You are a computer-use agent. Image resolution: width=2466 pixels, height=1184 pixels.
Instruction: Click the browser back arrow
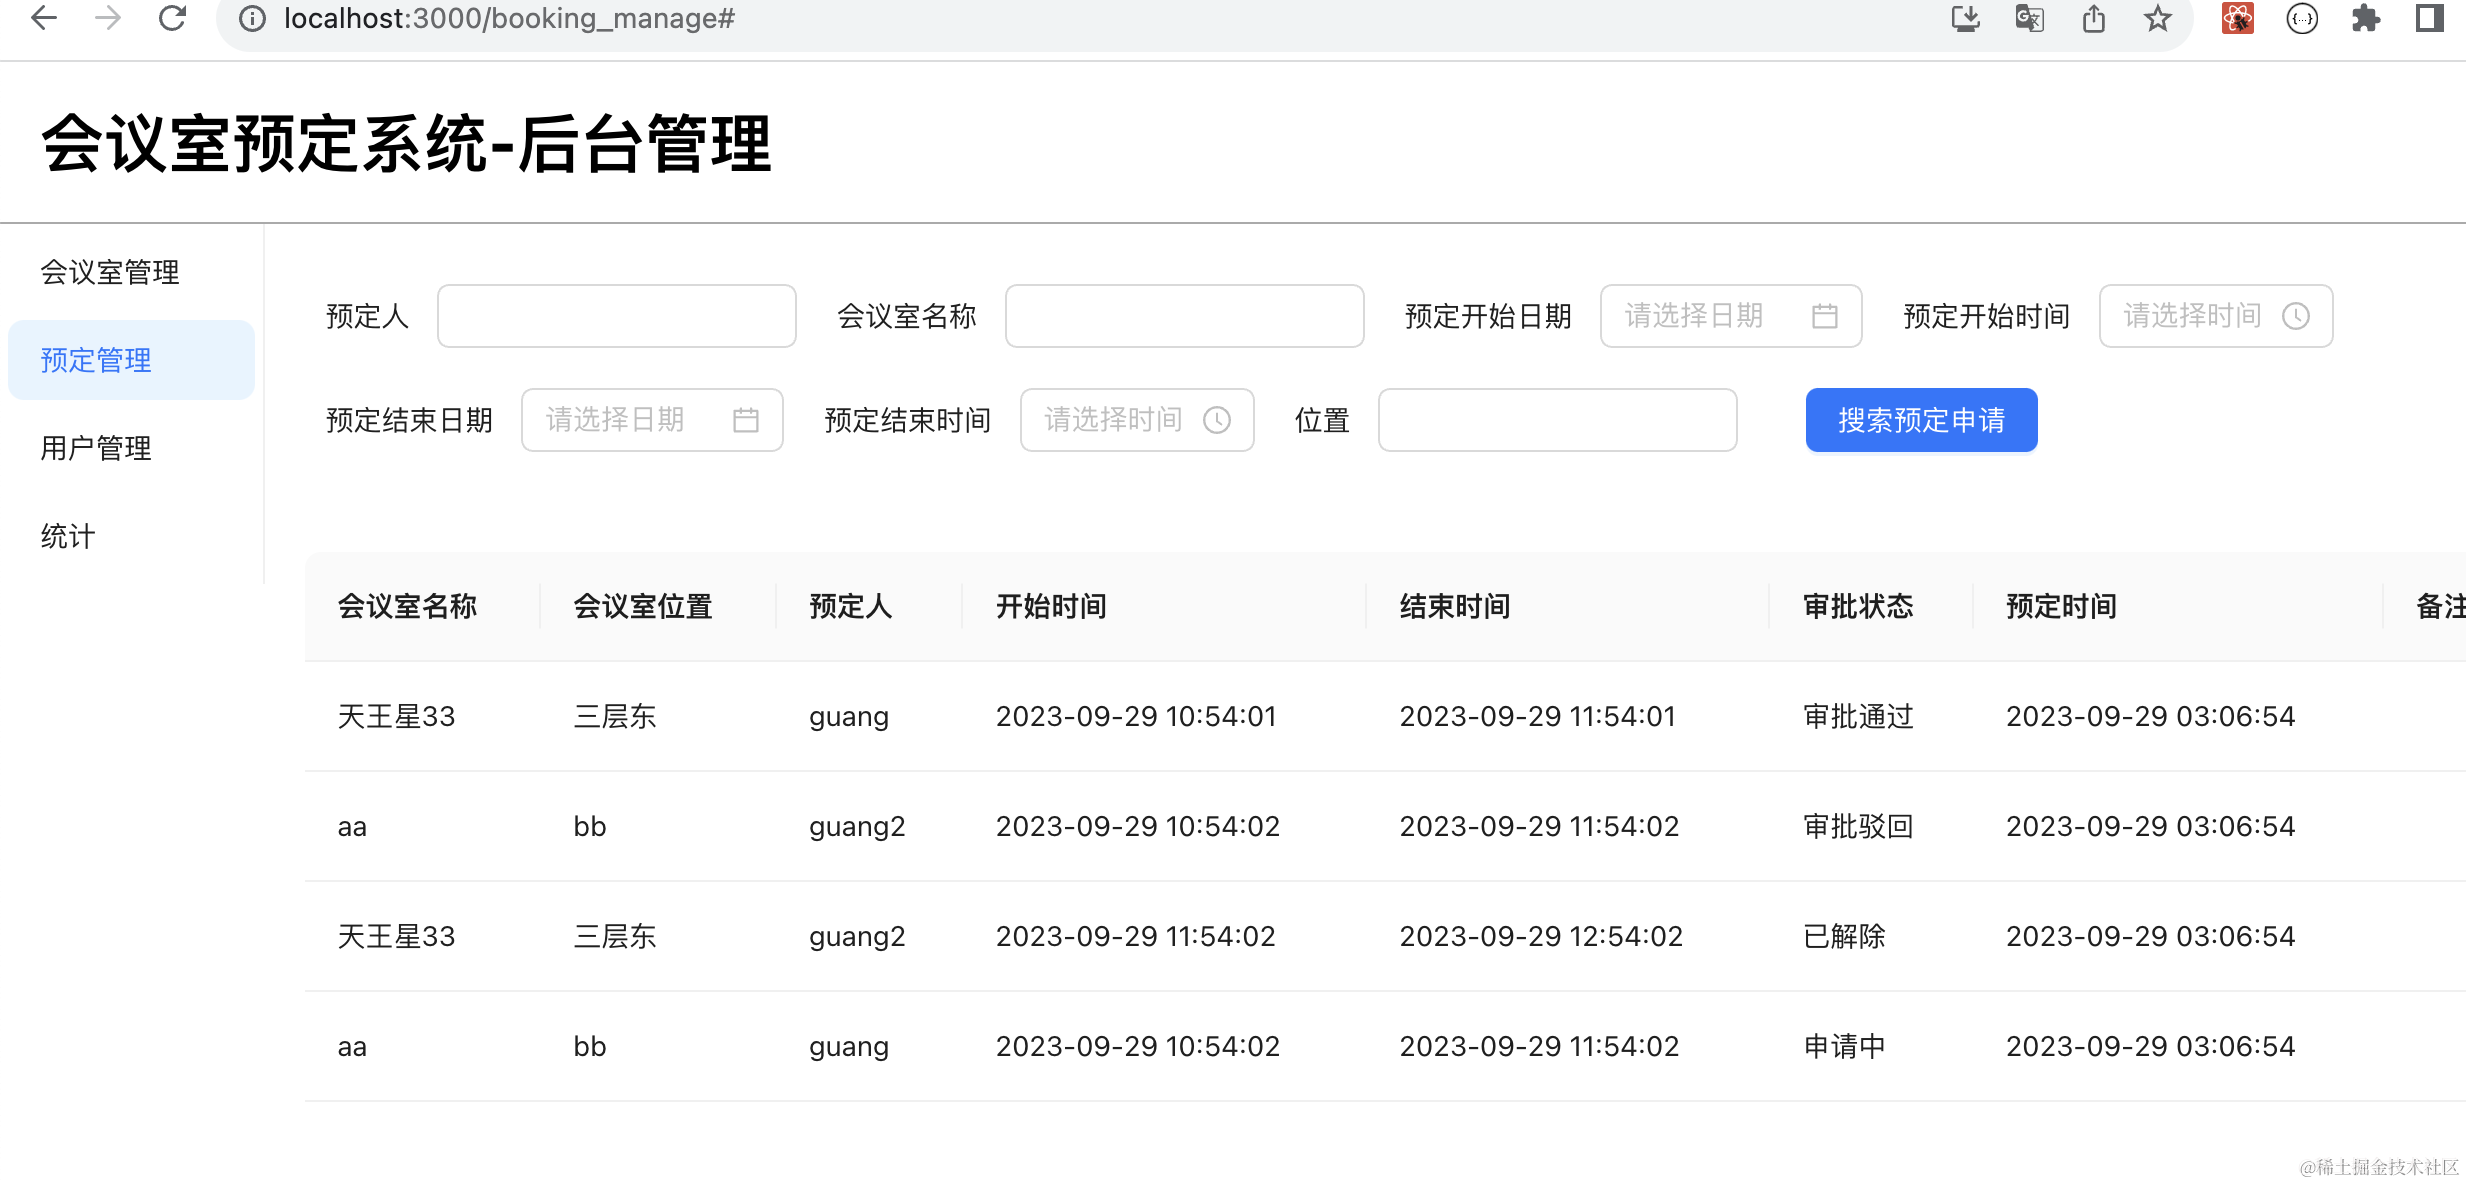click(x=44, y=18)
